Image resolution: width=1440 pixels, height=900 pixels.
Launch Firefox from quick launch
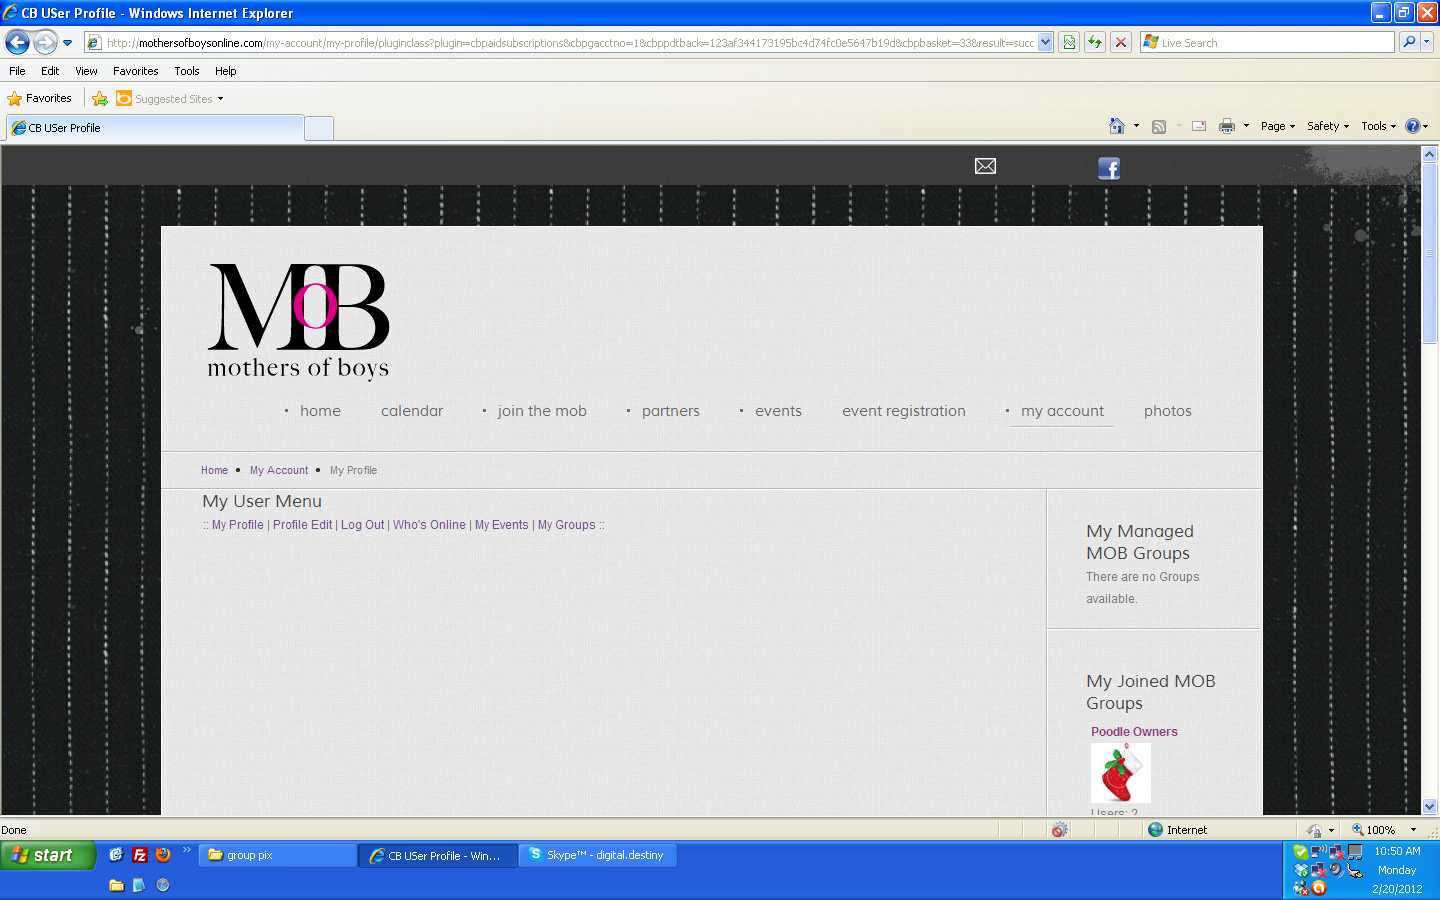(163, 855)
